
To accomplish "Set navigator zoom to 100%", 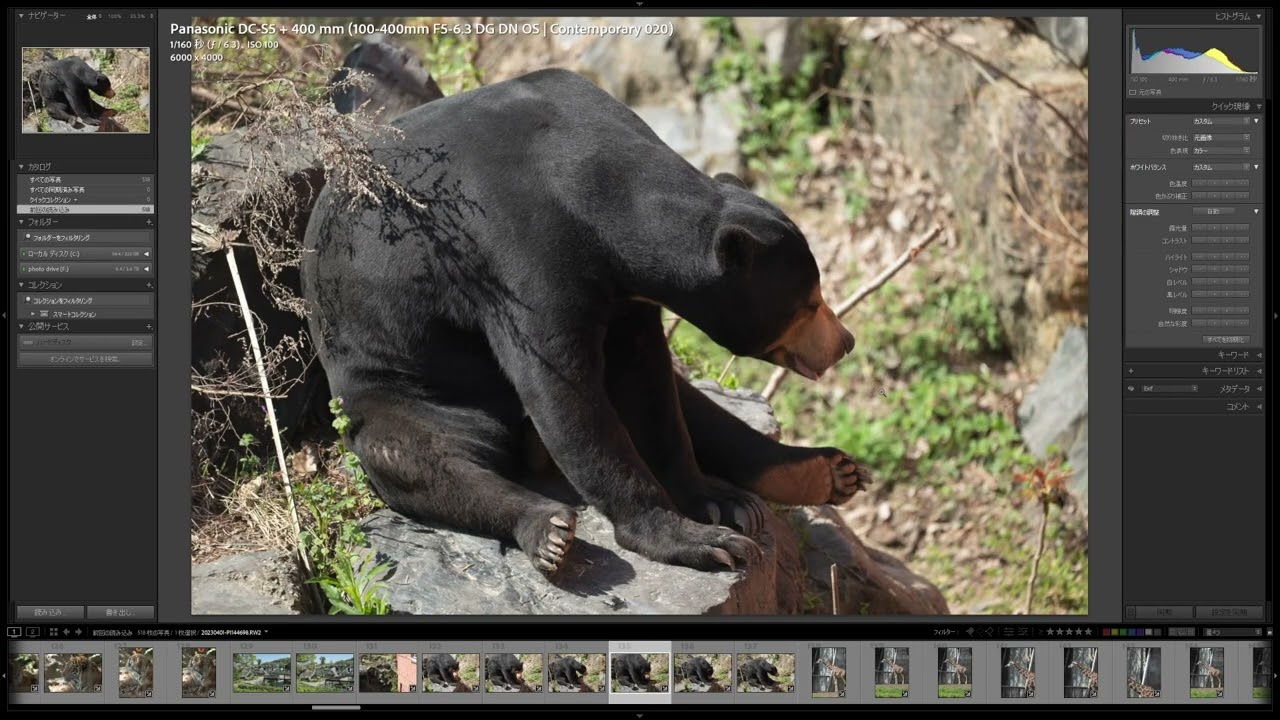I will [x=114, y=17].
